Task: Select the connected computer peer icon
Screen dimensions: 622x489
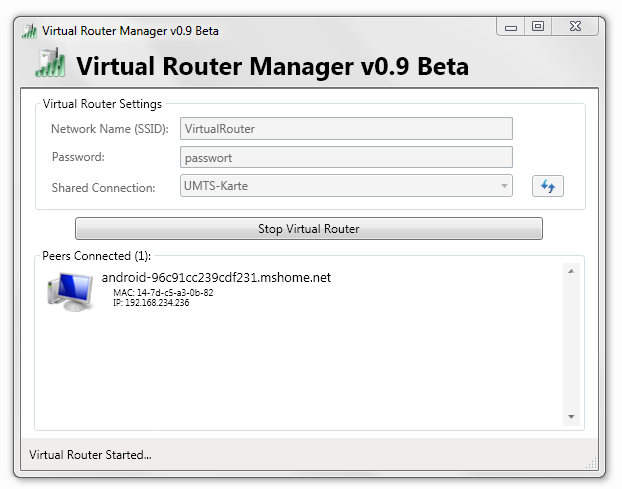Action: pos(71,291)
